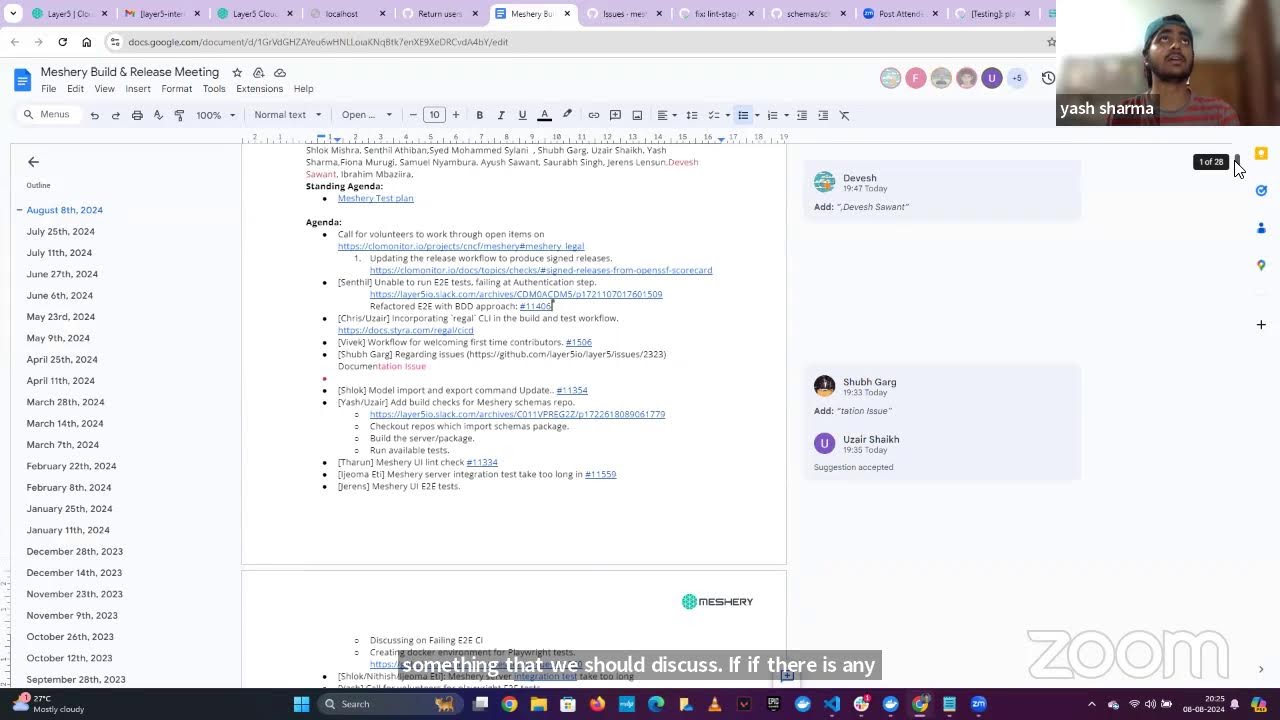
Task: Reload the page in the browser
Action: [x=62, y=42]
